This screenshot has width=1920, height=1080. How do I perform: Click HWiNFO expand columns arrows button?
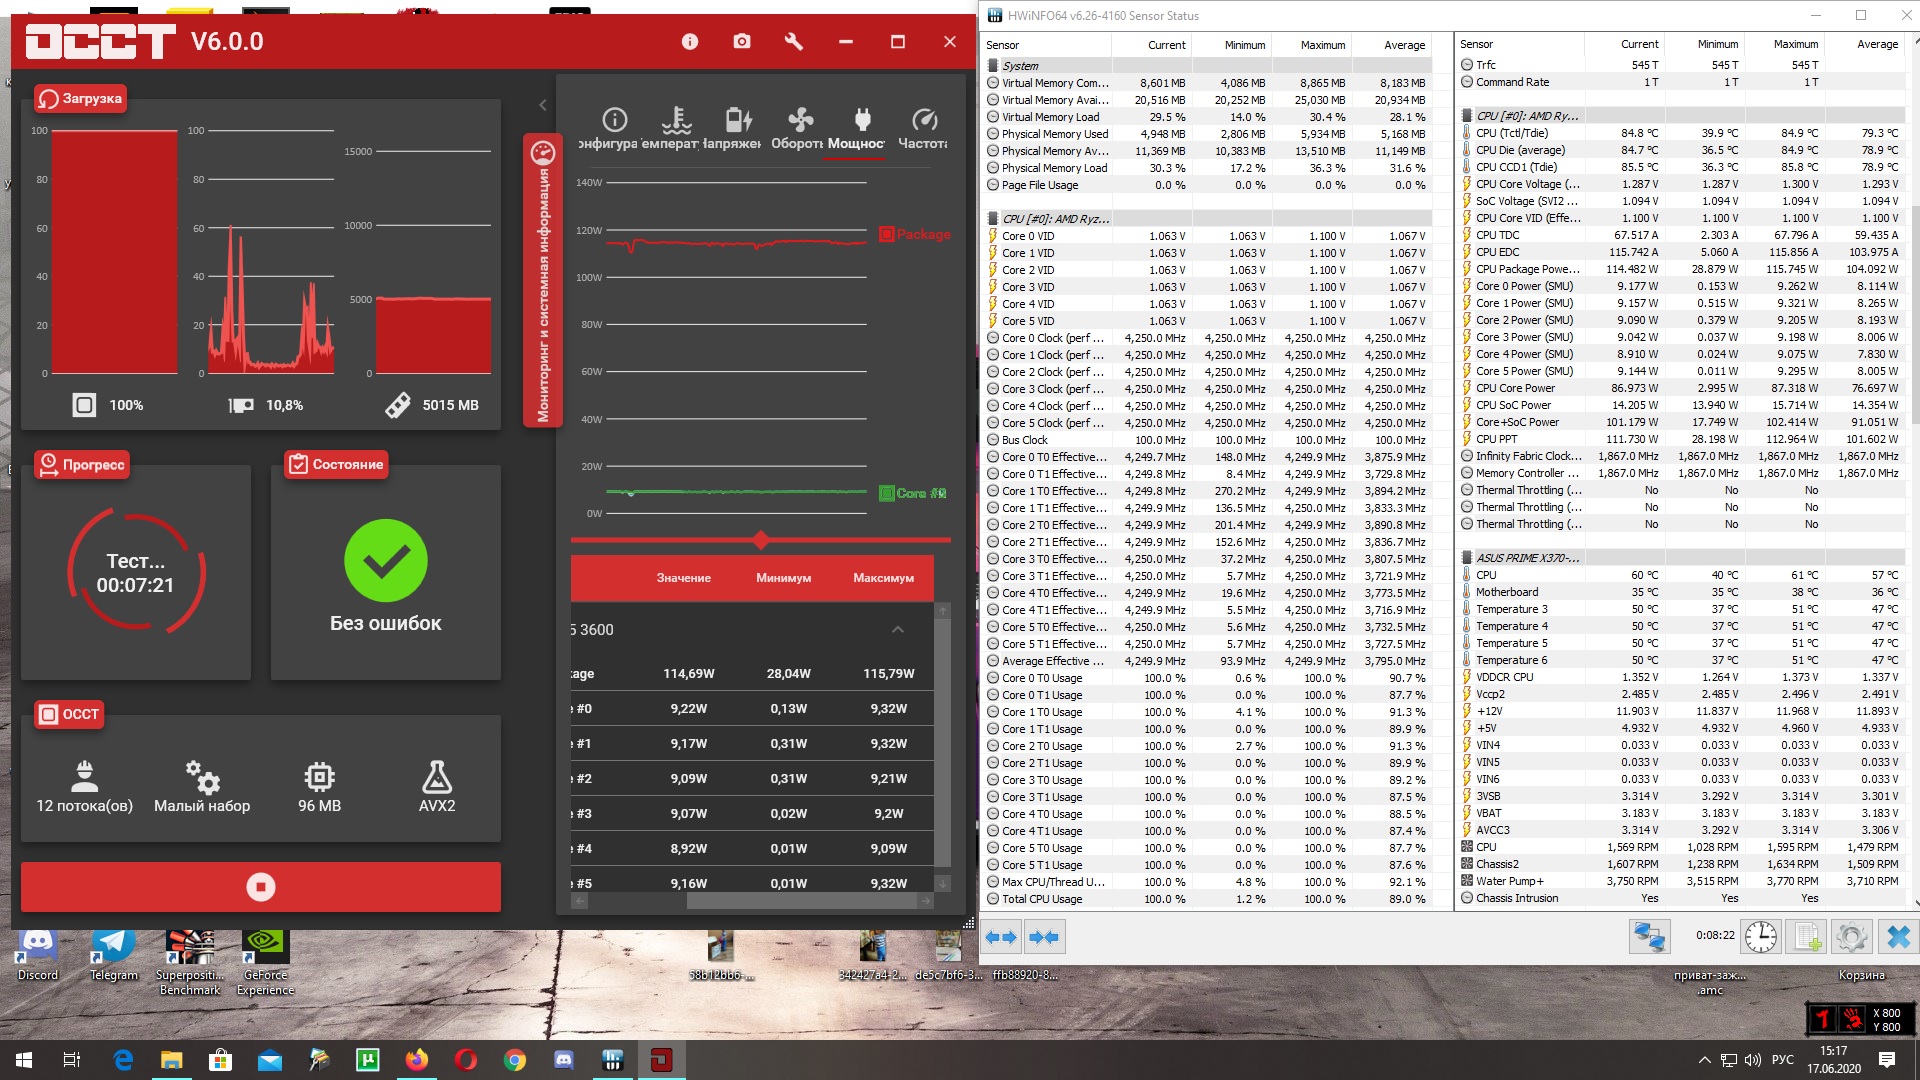[x=1001, y=937]
